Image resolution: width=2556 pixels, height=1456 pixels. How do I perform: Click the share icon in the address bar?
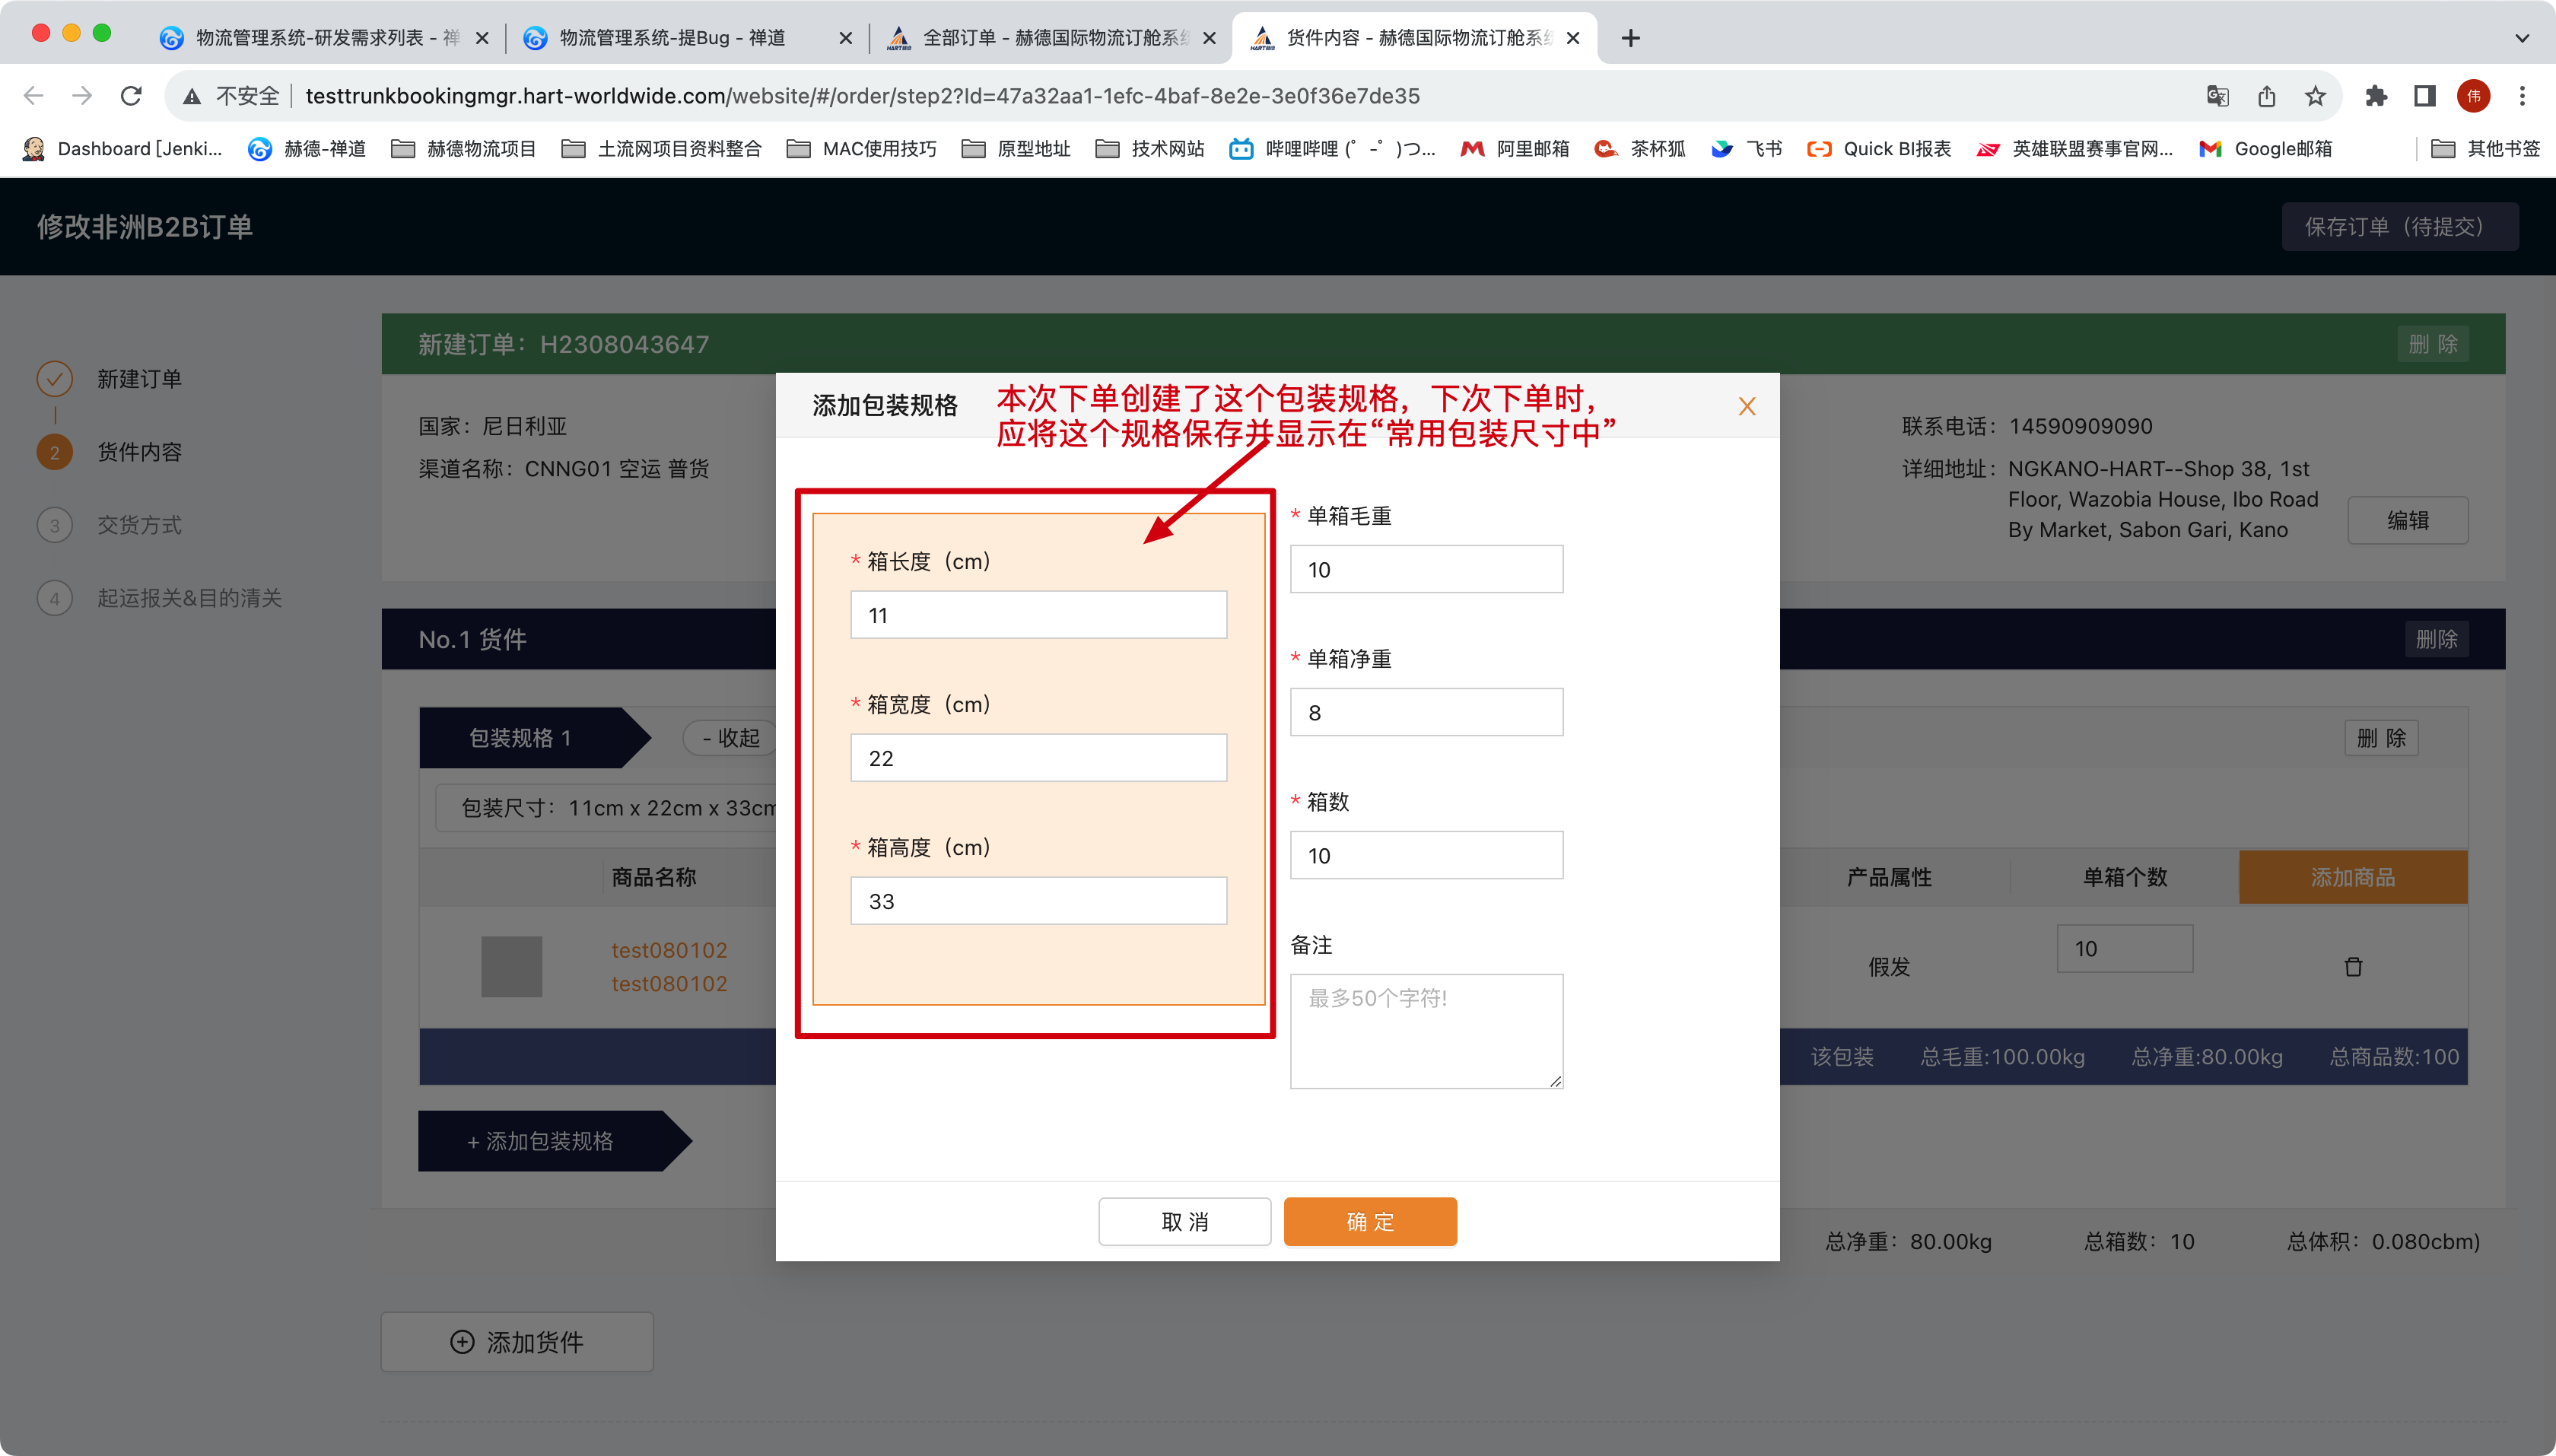point(2266,96)
